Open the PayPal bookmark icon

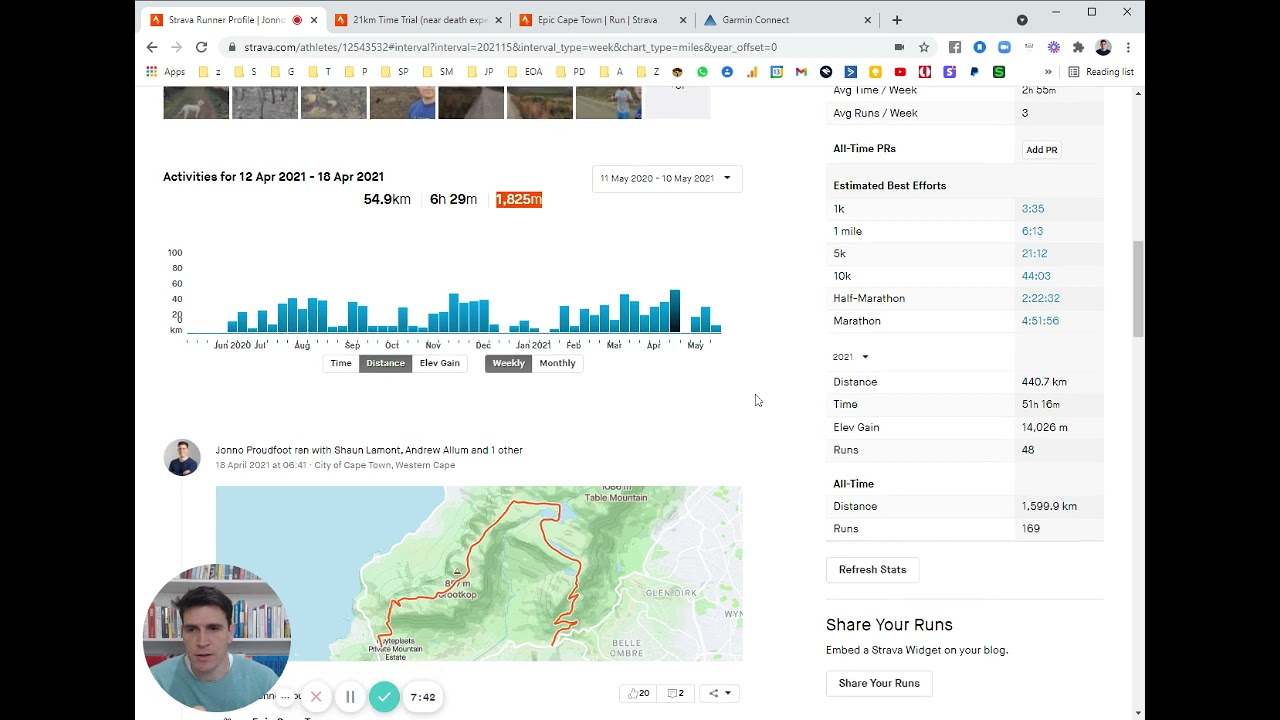[x=974, y=72]
